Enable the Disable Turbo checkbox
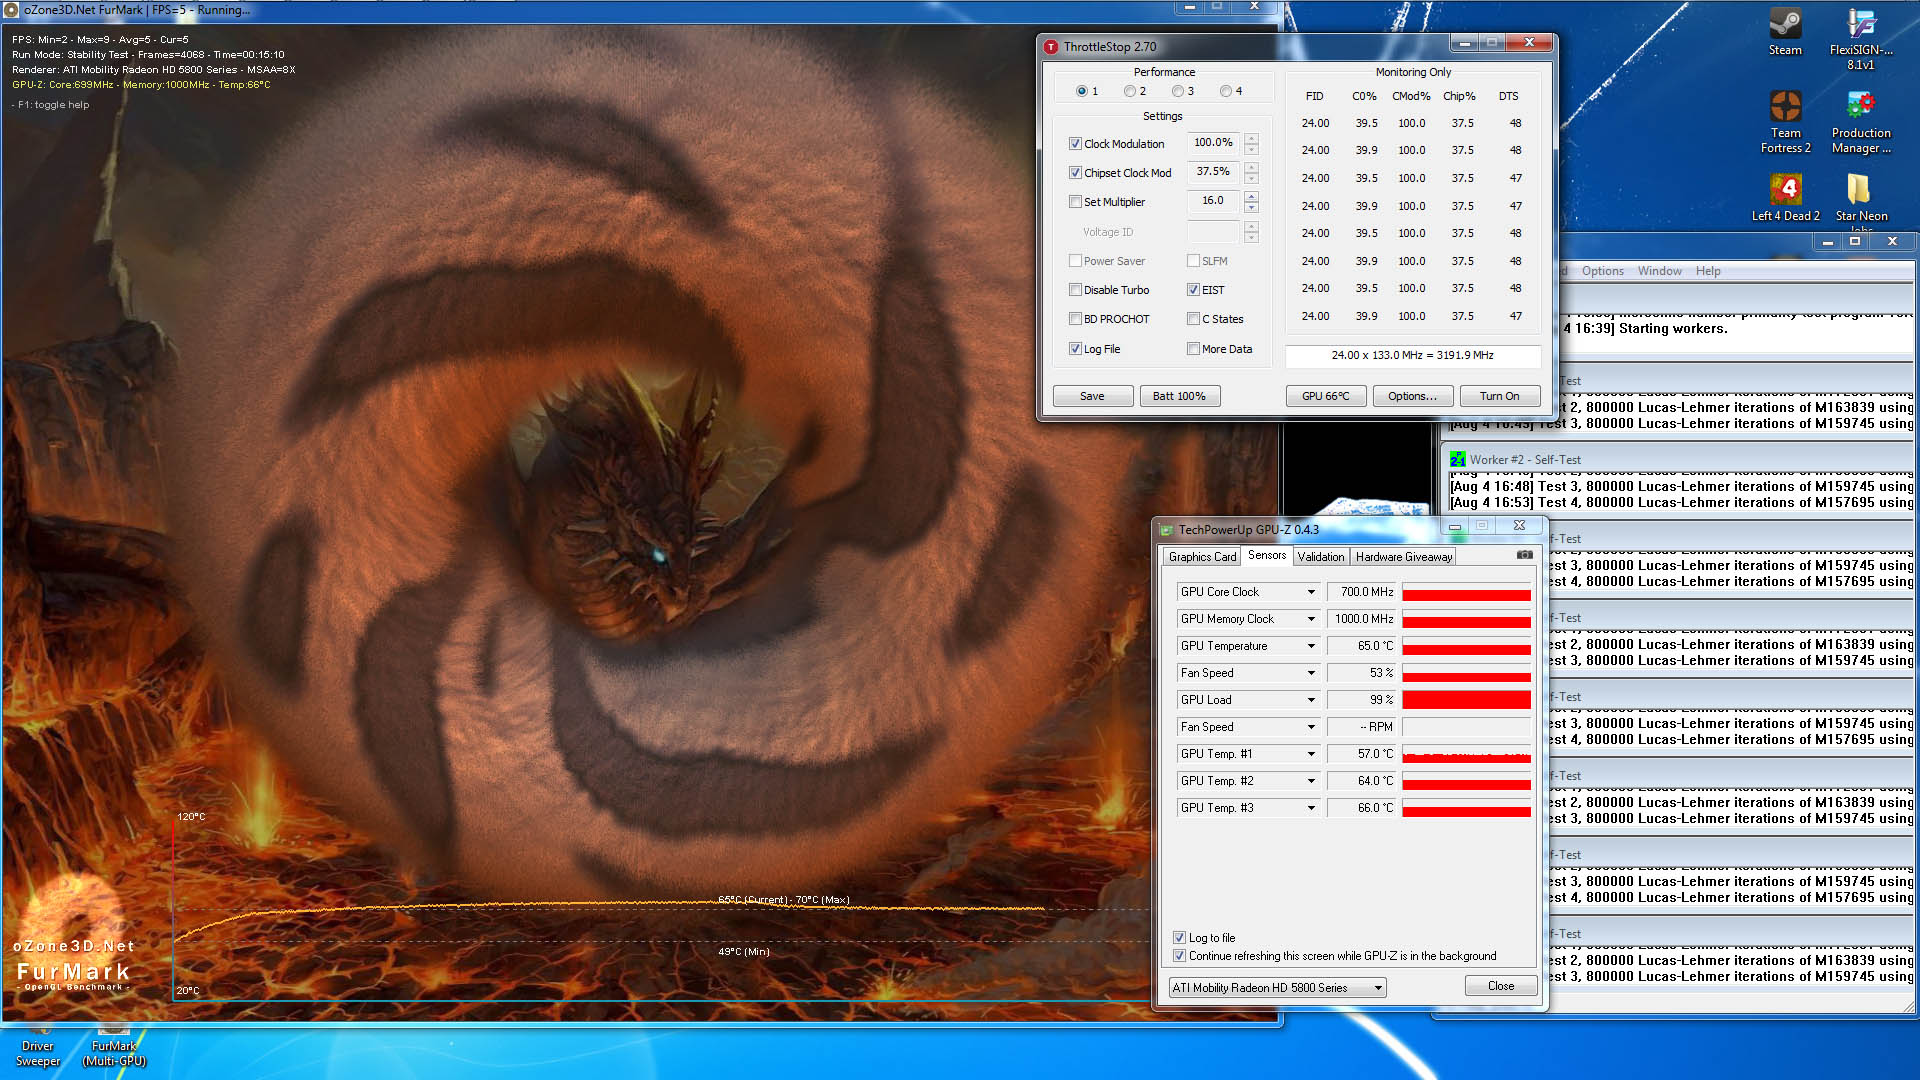 pyautogui.click(x=1075, y=290)
